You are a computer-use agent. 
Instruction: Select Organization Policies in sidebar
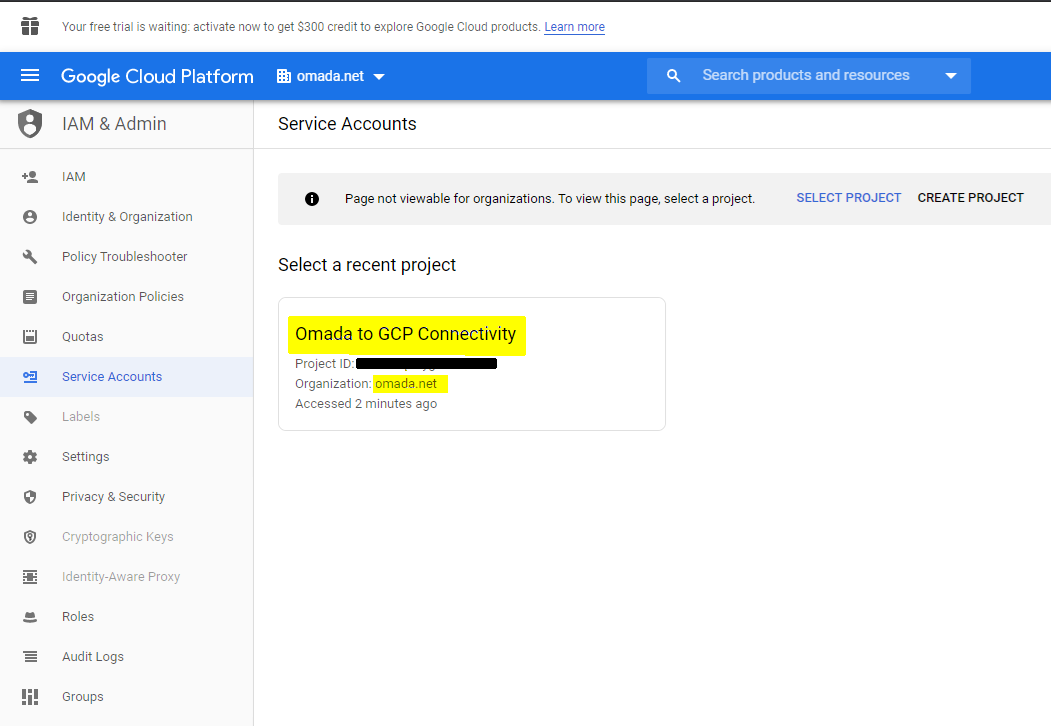point(127,297)
